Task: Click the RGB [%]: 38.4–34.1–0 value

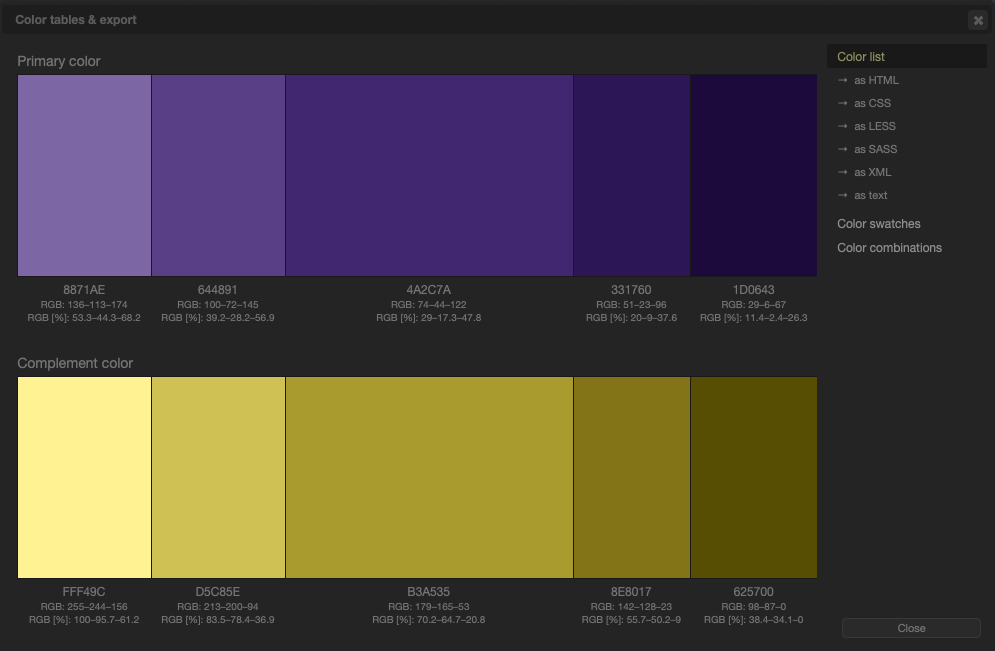Action: tap(753, 620)
